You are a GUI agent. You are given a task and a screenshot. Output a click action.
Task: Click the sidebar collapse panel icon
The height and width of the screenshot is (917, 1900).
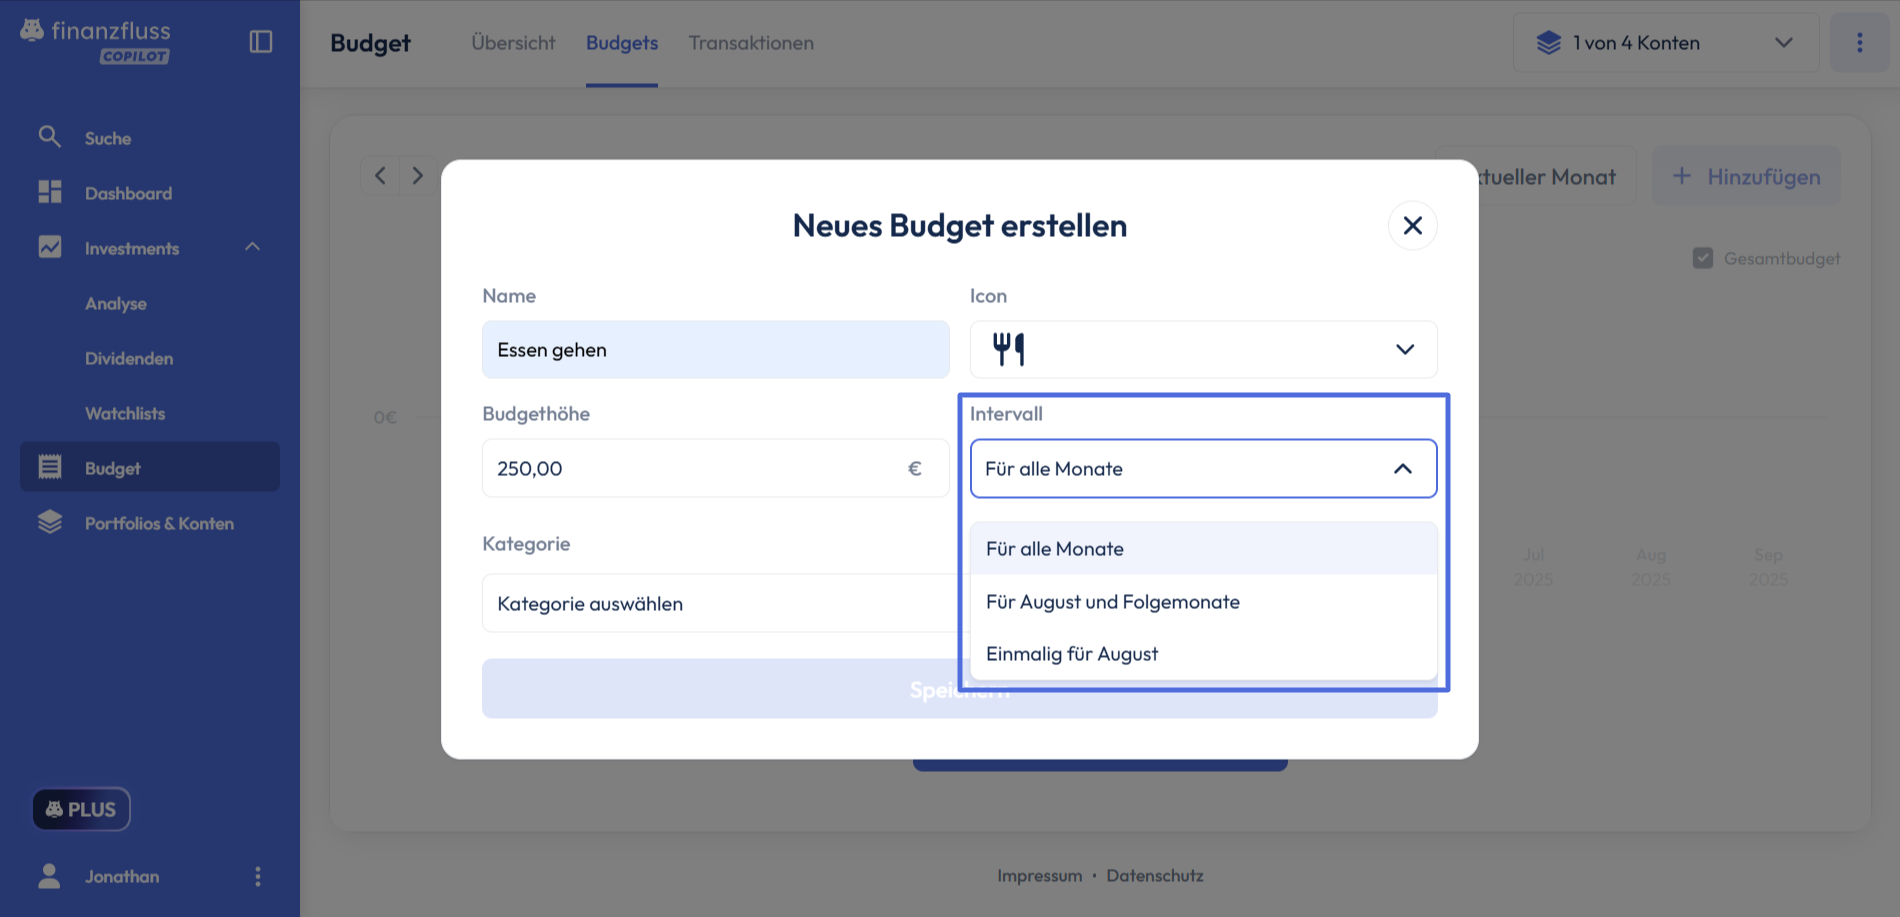click(x=261, y=42)
